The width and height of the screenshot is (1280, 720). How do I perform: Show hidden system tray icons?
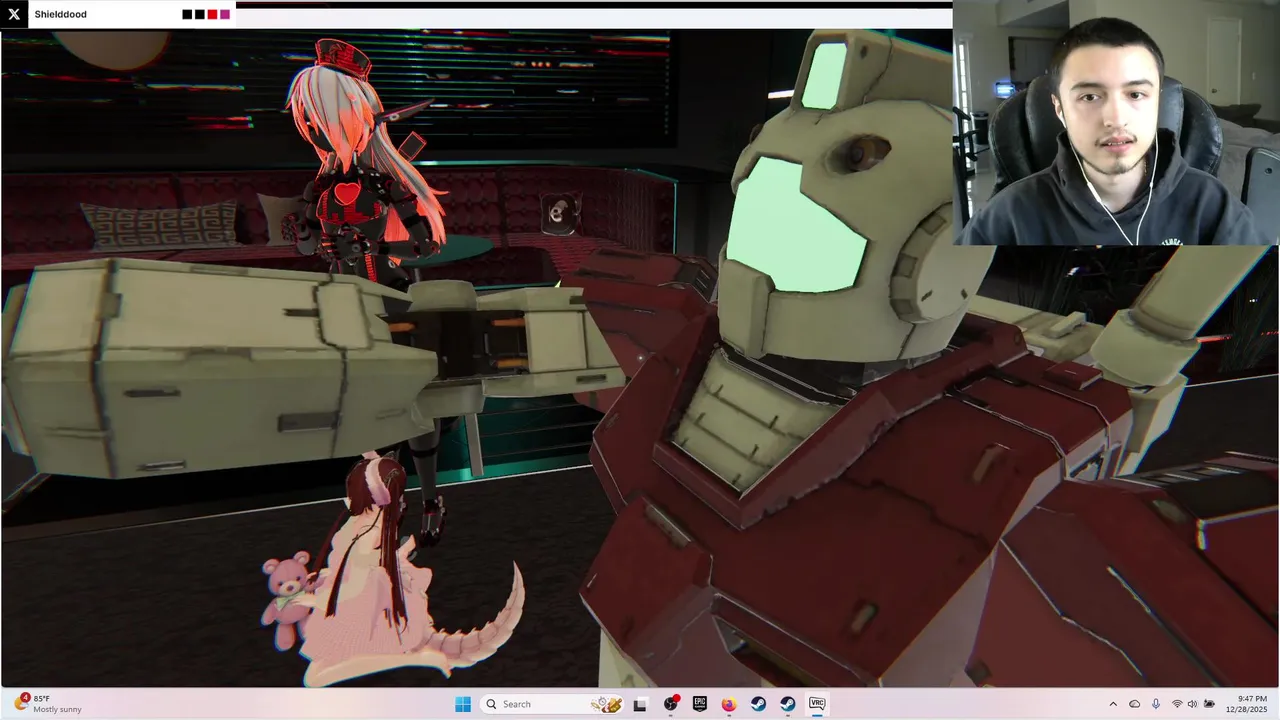[x=1114, y=704]
